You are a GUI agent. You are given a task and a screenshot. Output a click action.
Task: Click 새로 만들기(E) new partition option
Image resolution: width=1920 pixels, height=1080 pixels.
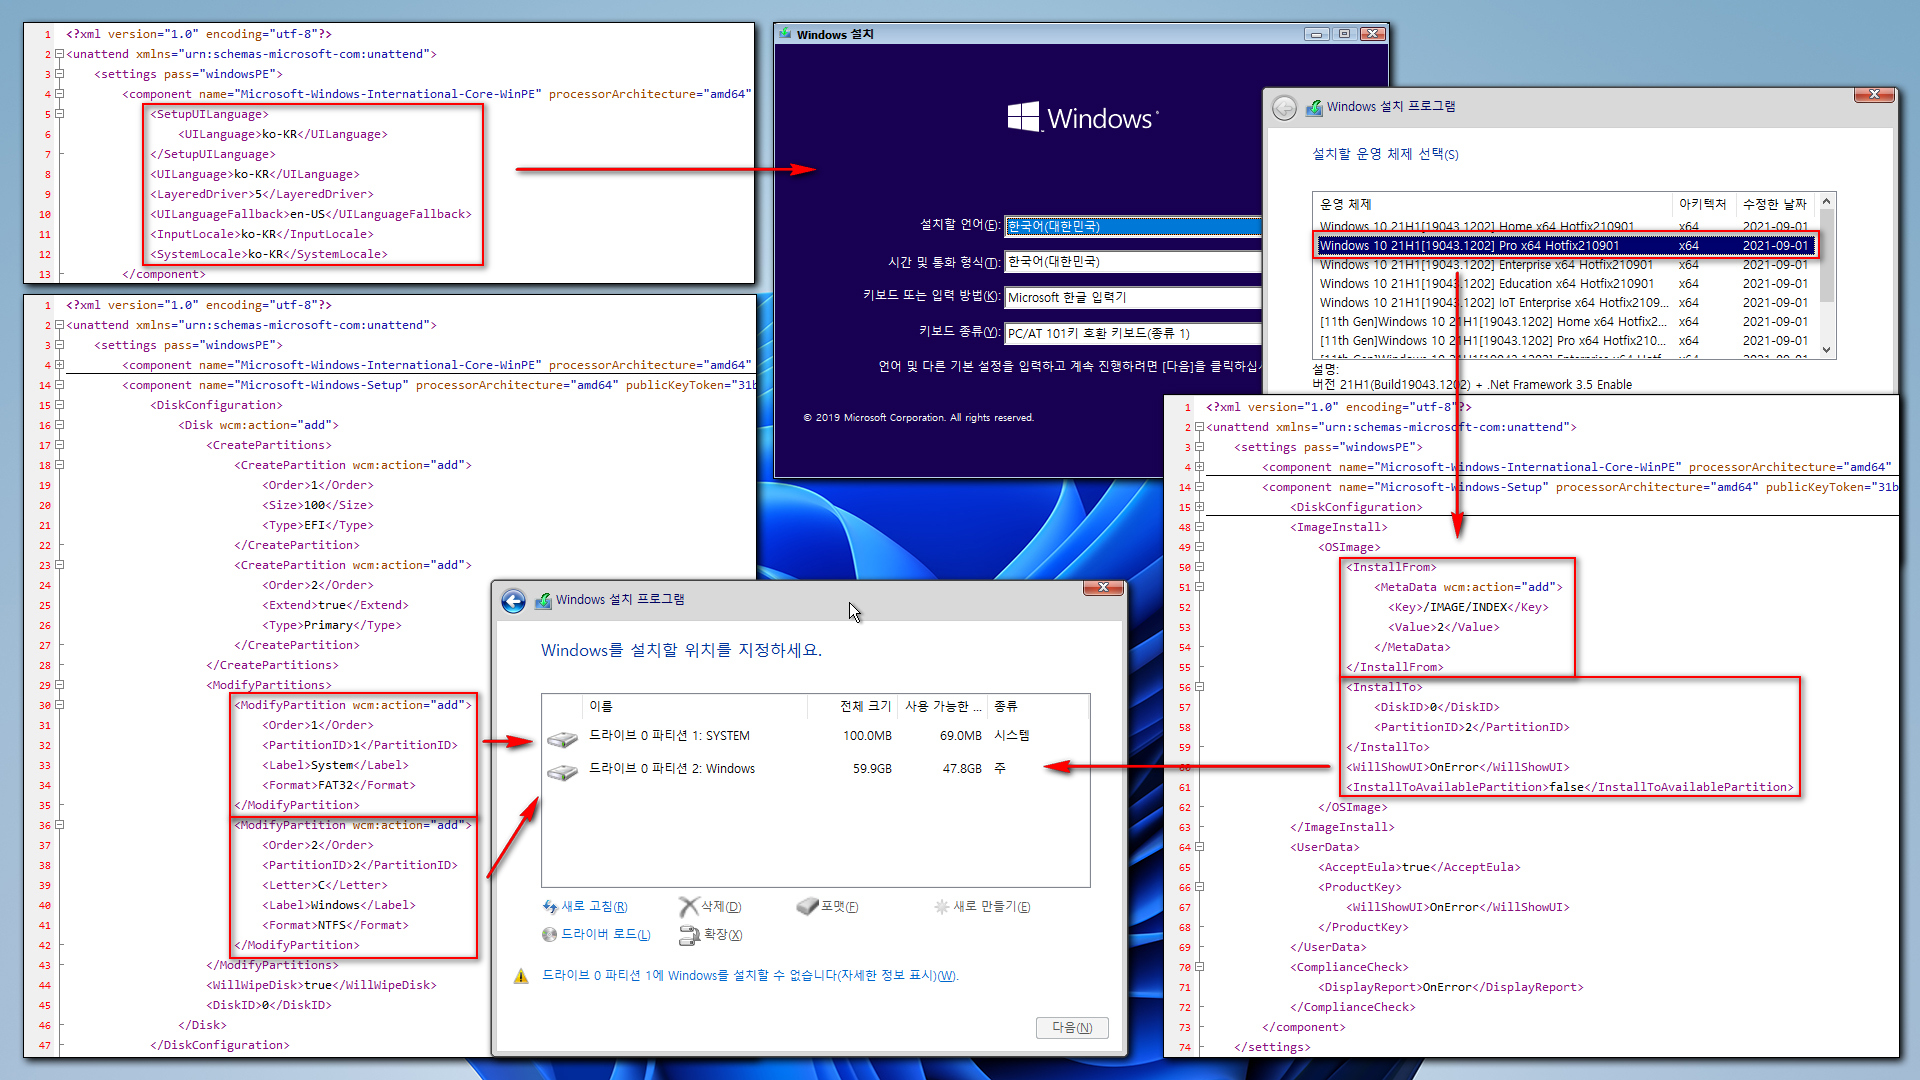(x=982, y=907)
